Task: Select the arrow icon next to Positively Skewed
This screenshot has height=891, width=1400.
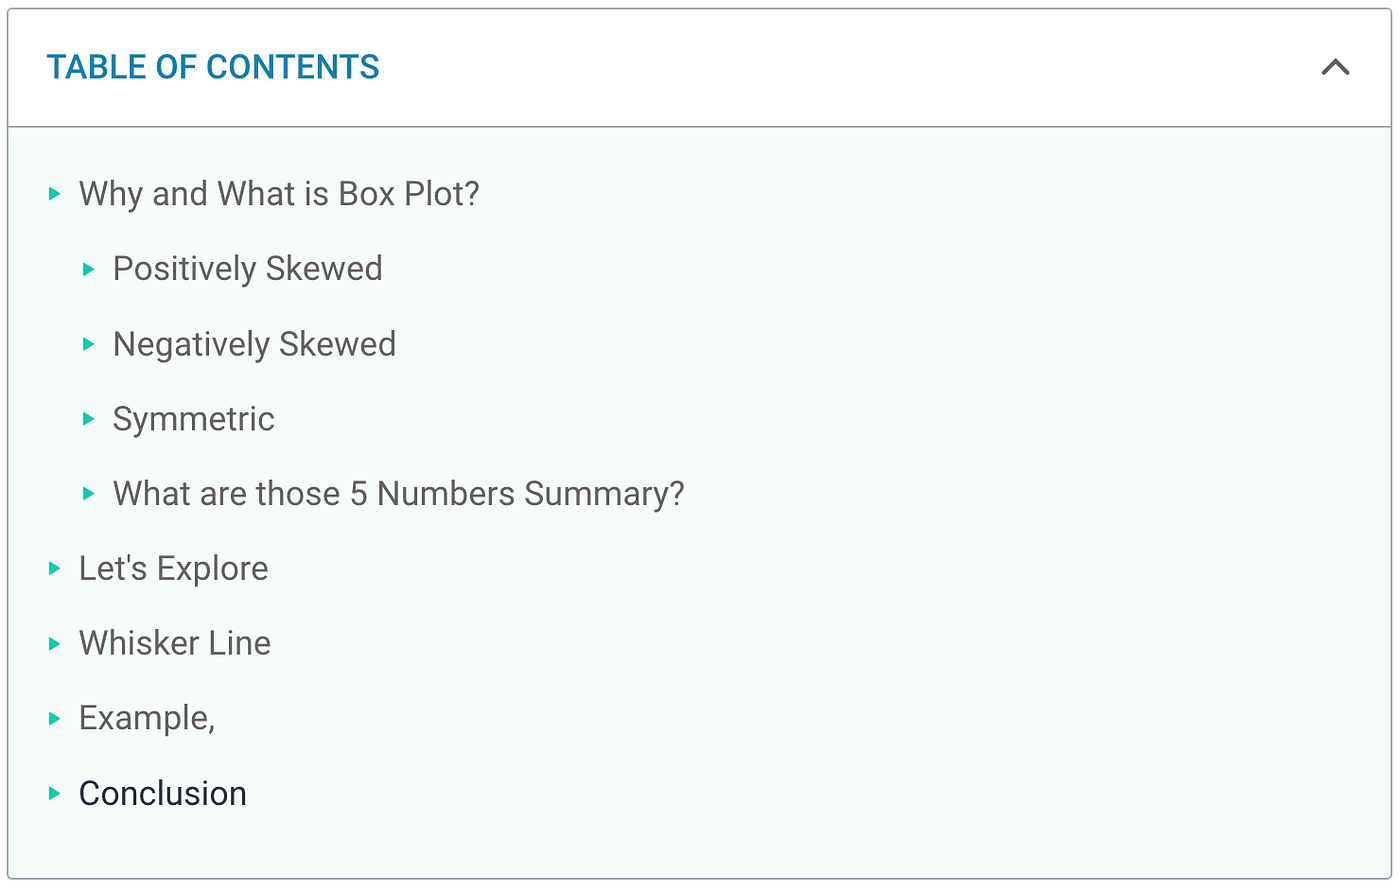Action: click(88, 269)
